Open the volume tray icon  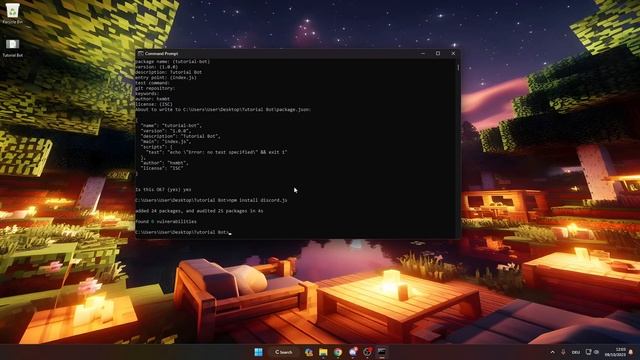coord(596,352)
